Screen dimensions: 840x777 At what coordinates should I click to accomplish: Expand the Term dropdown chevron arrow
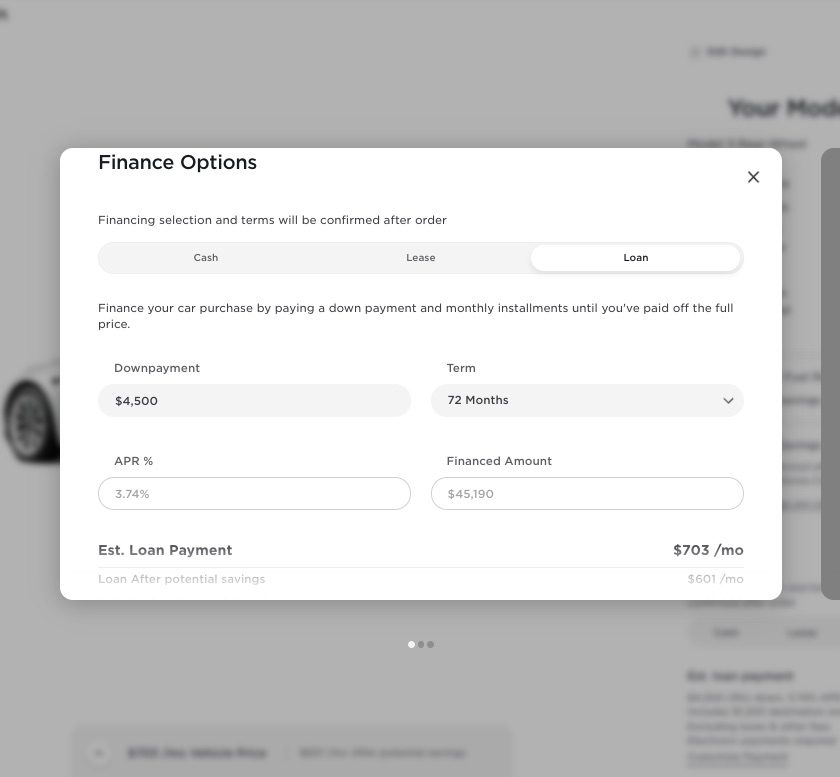(728, 400)
